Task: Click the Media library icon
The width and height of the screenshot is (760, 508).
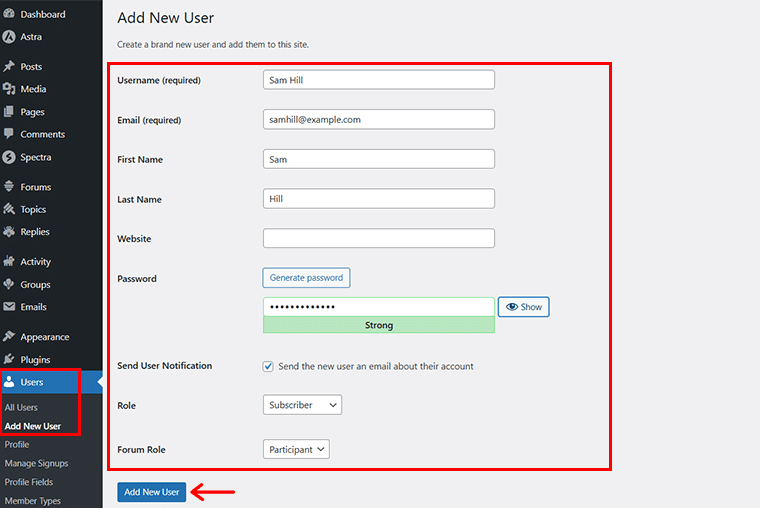Action: (9, 89)
